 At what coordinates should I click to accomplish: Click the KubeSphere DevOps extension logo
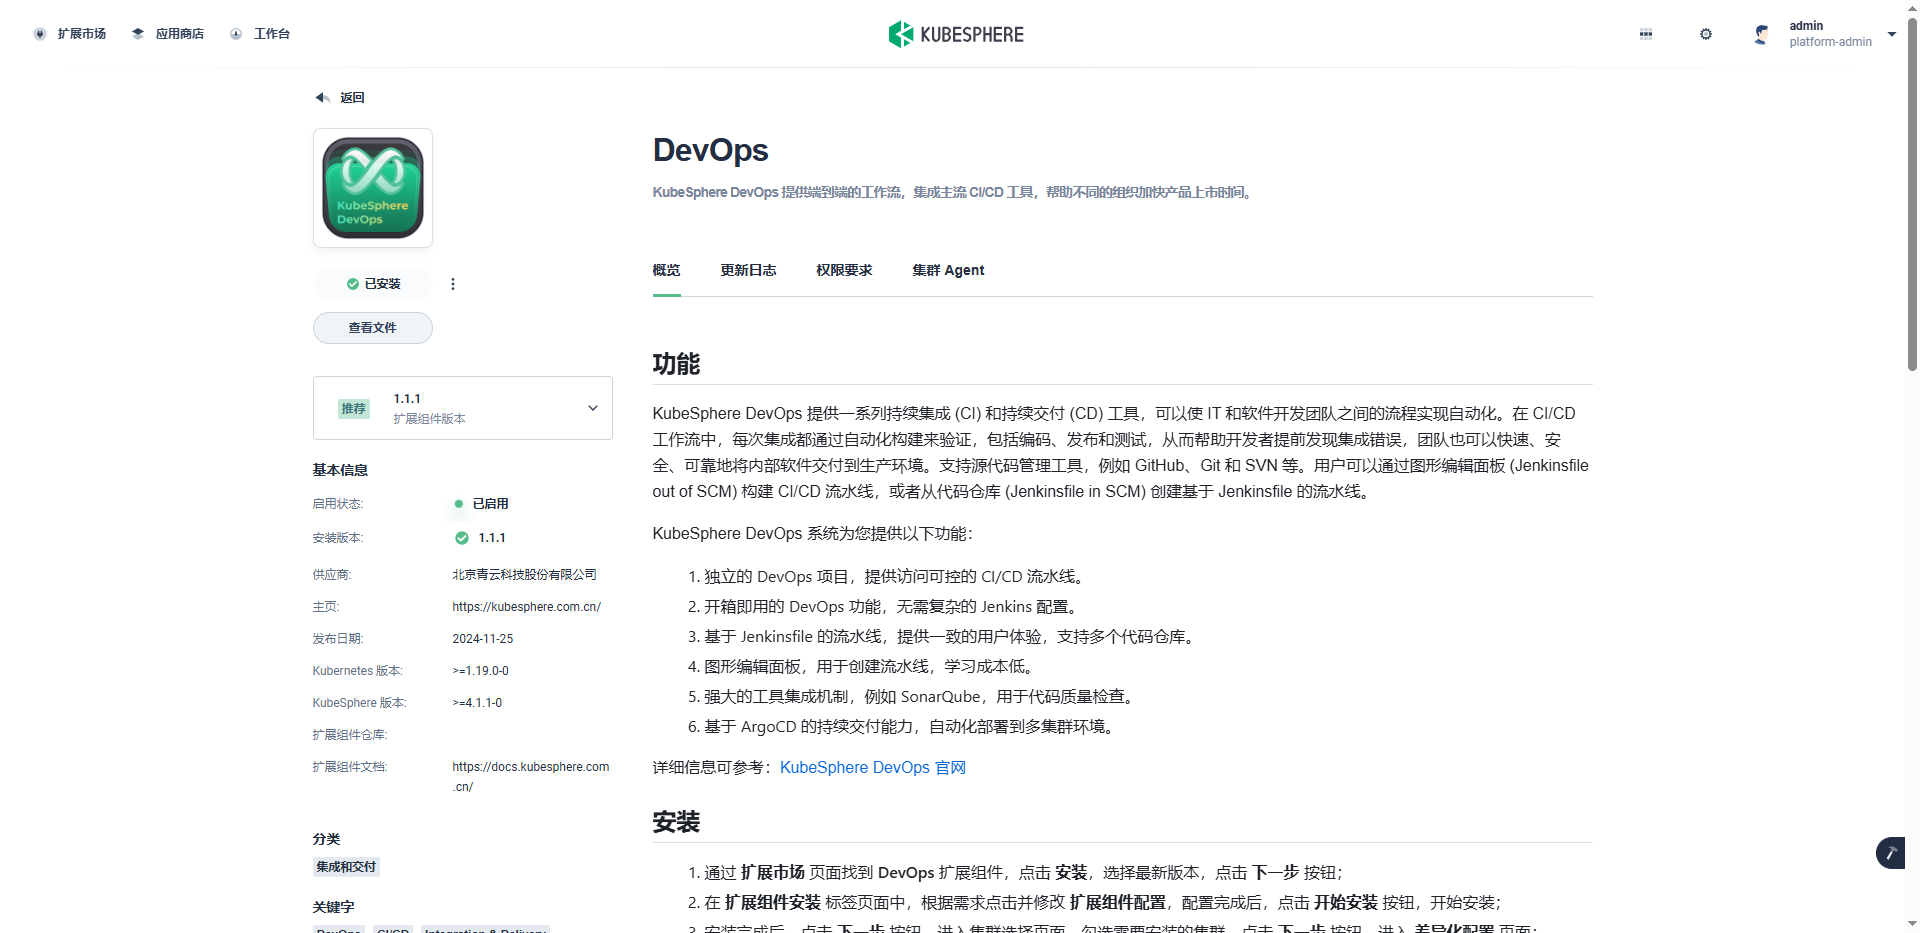click(373, 188)
